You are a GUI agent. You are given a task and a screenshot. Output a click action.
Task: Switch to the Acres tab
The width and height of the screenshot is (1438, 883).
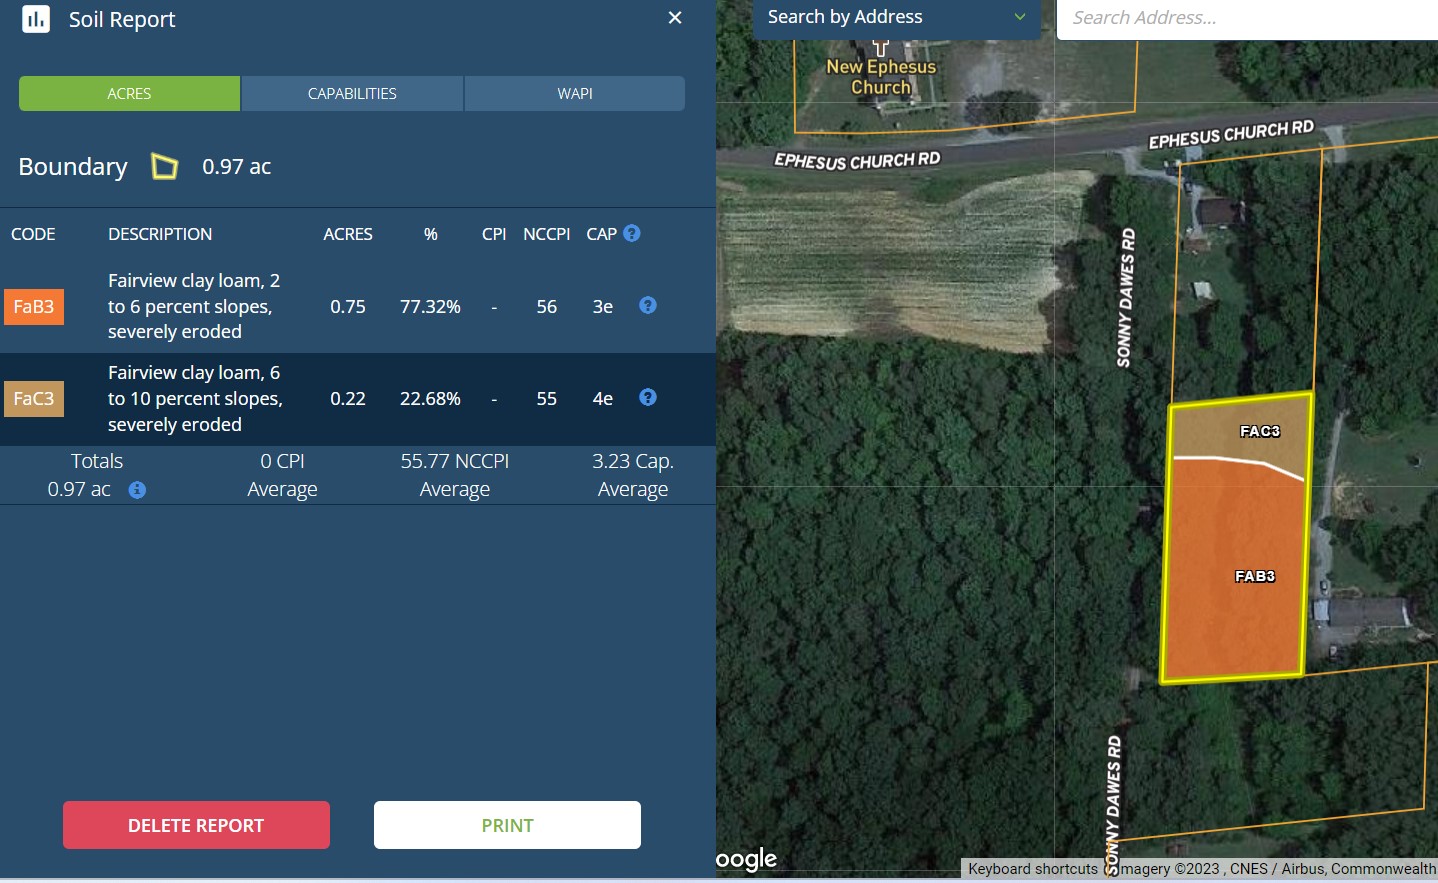click(x=129, y=93)
